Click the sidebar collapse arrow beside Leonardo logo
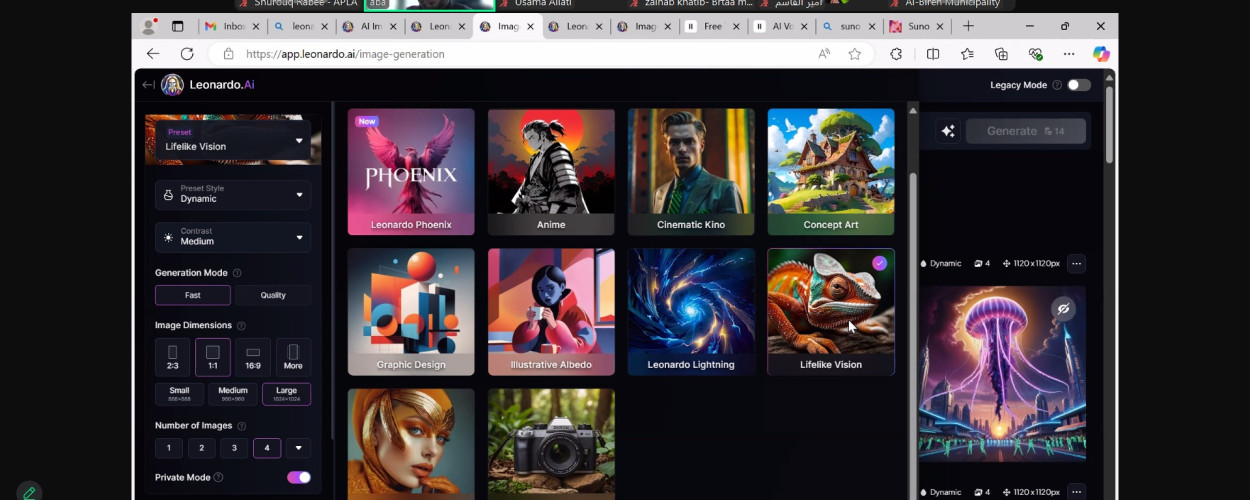The width and height of the screenshot is (1250, 500). pyautogui.click(x=148, y=85)
